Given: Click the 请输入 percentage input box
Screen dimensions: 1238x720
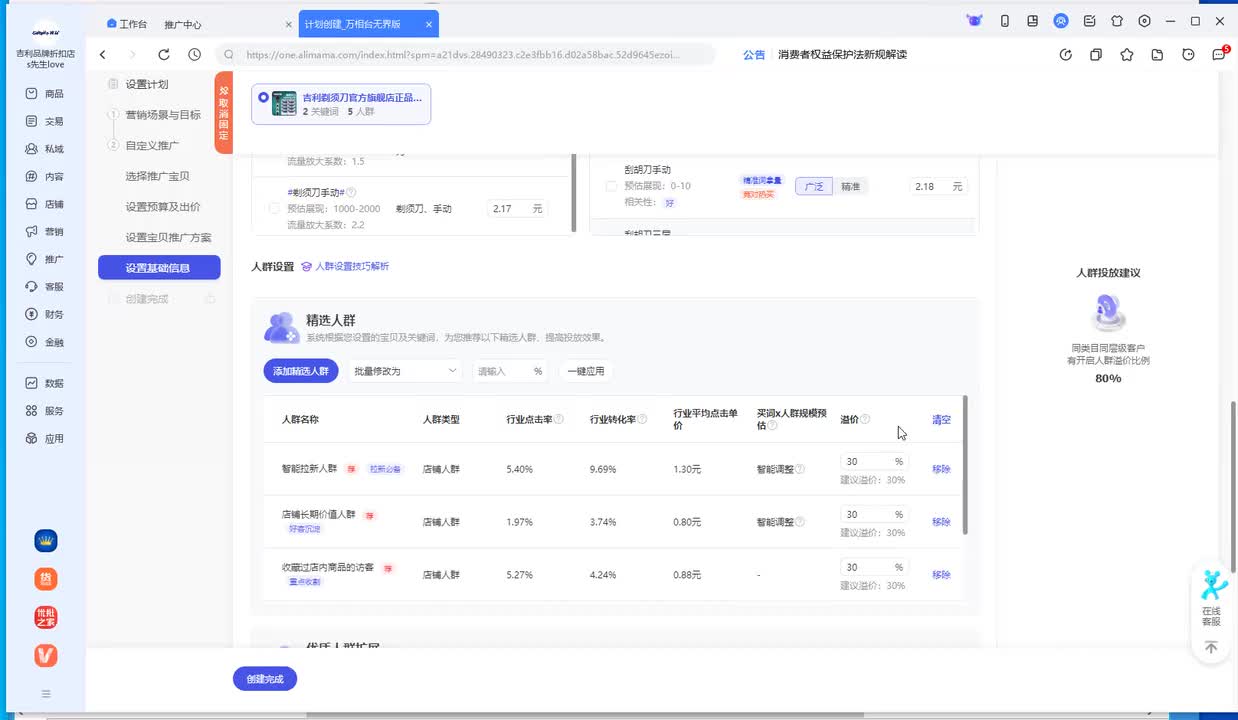Looking at the screenshot, I should (510, 371).
